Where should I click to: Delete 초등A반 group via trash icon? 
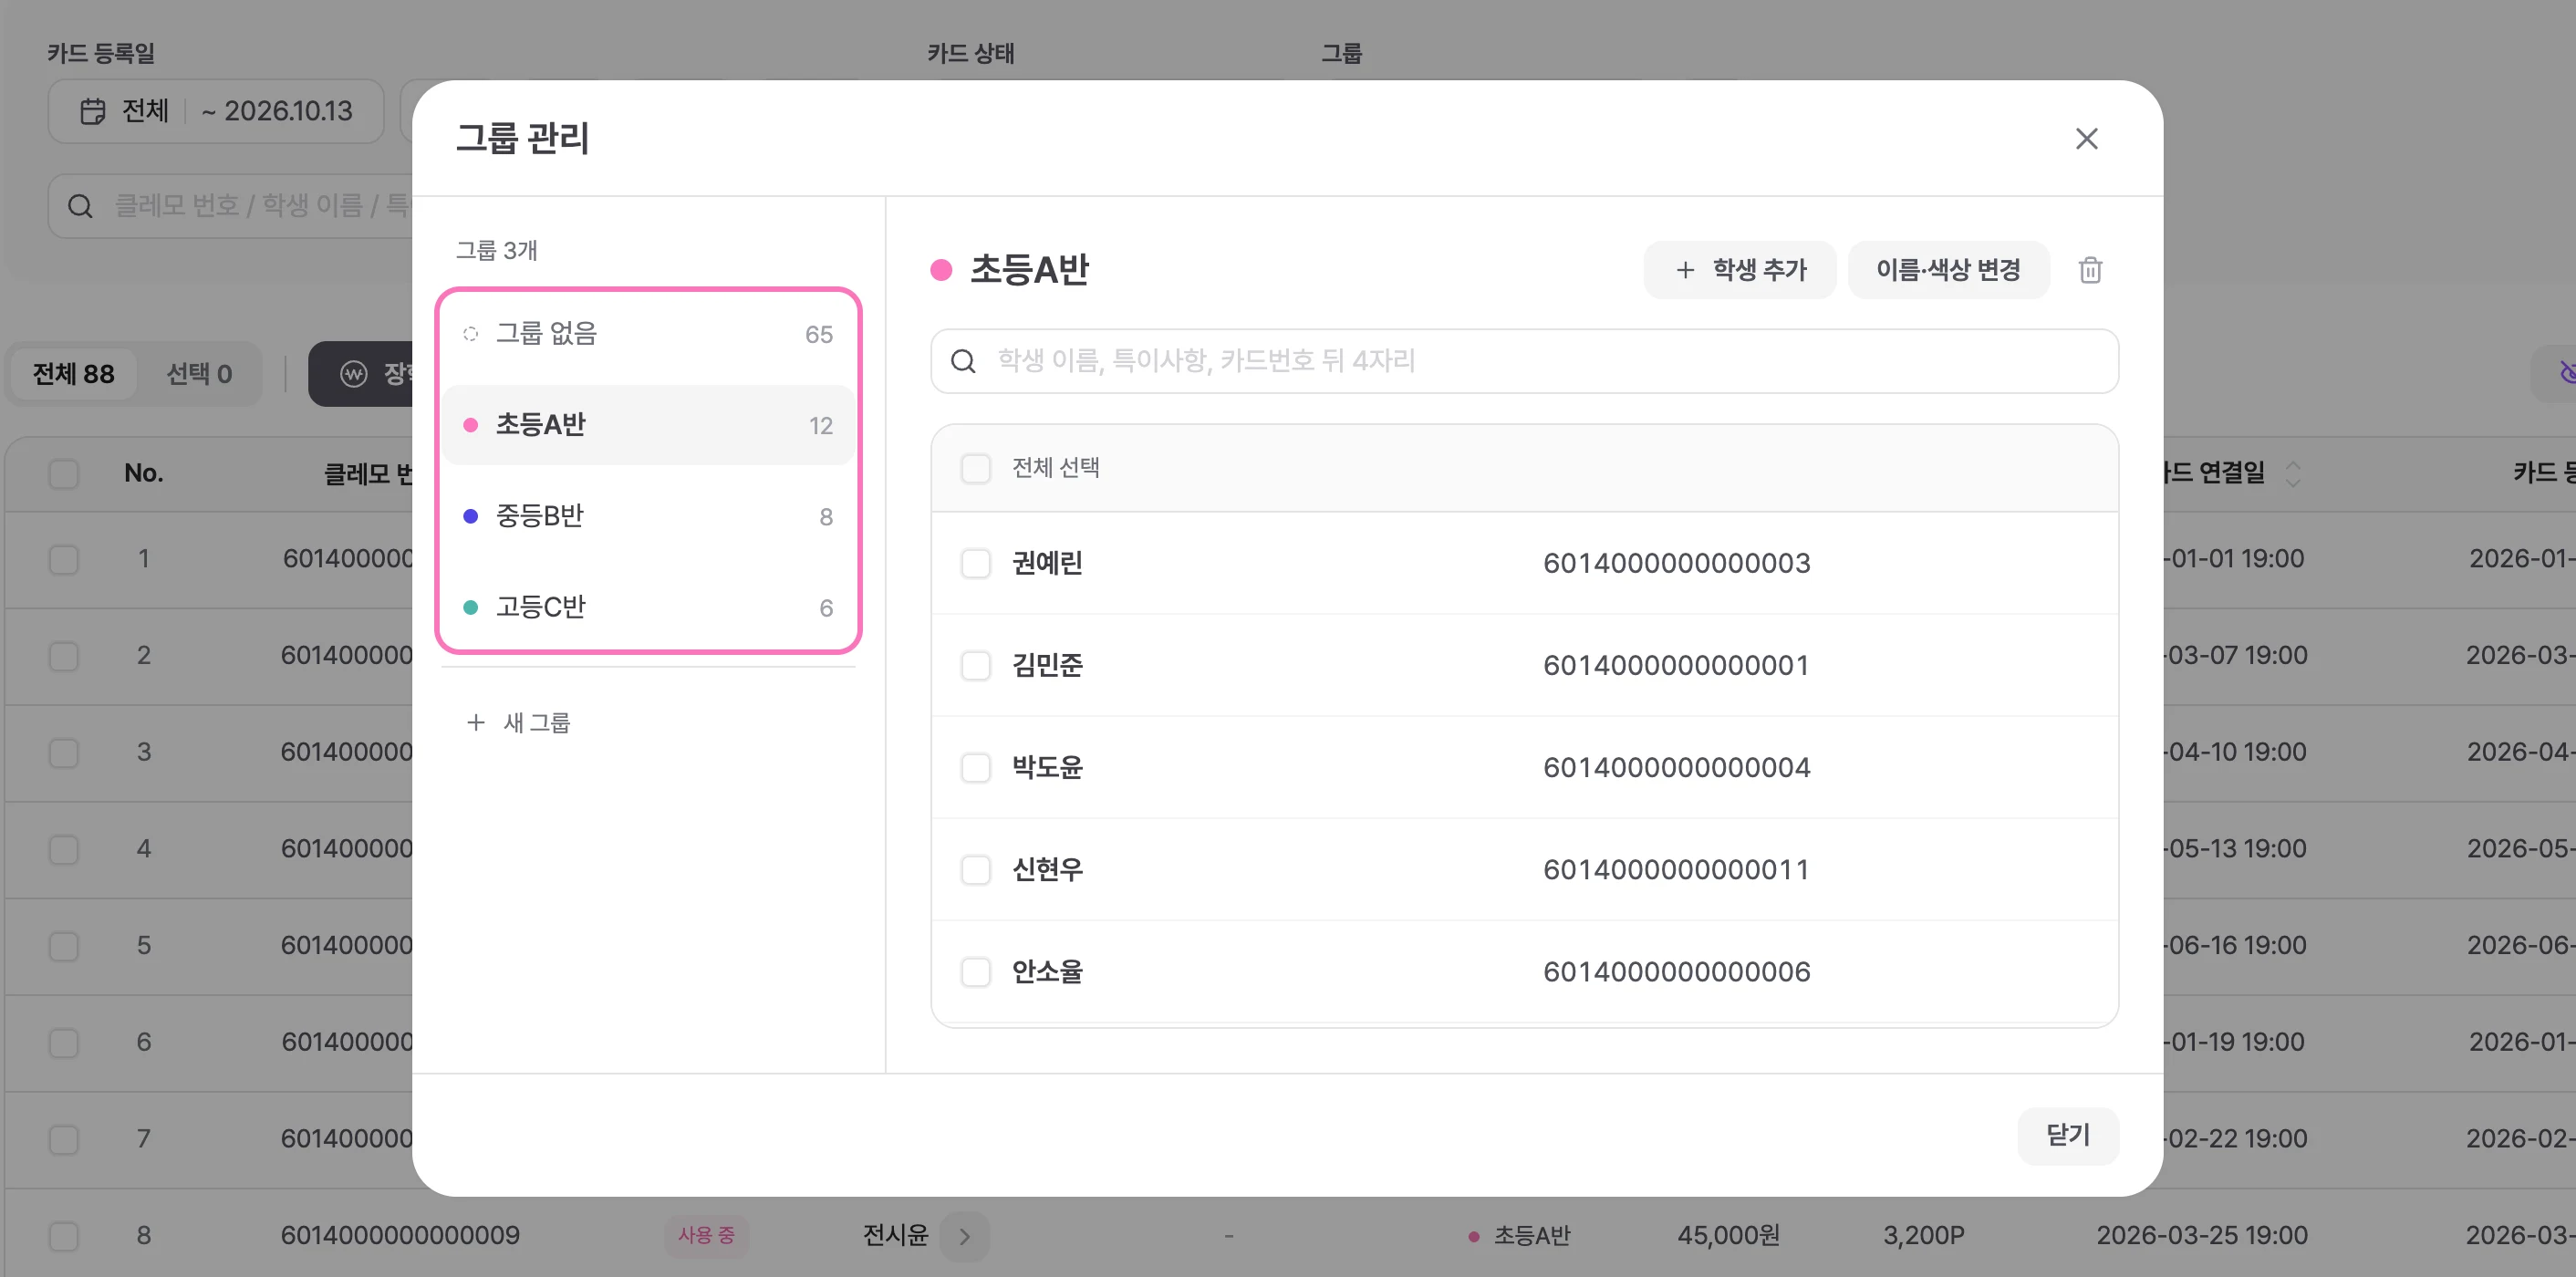2090,270
